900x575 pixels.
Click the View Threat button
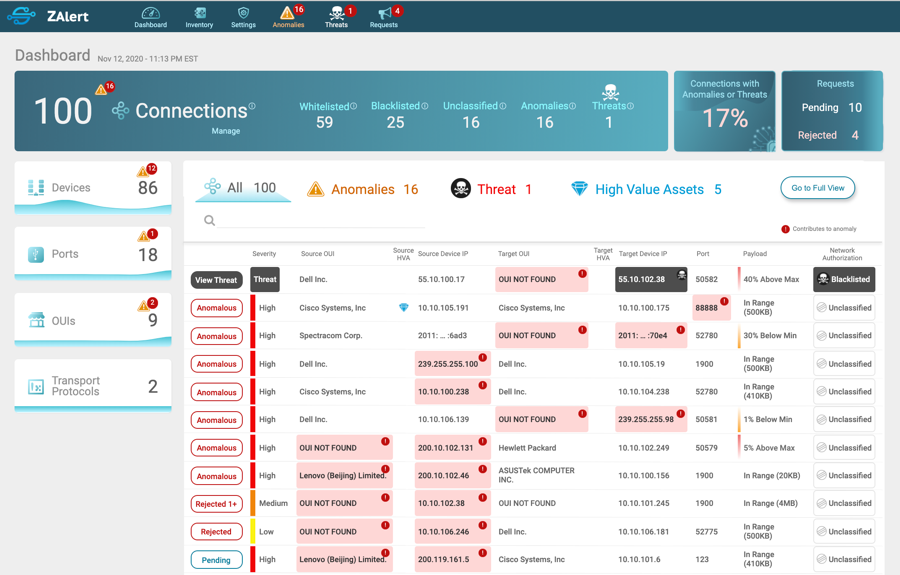(216, 280)
